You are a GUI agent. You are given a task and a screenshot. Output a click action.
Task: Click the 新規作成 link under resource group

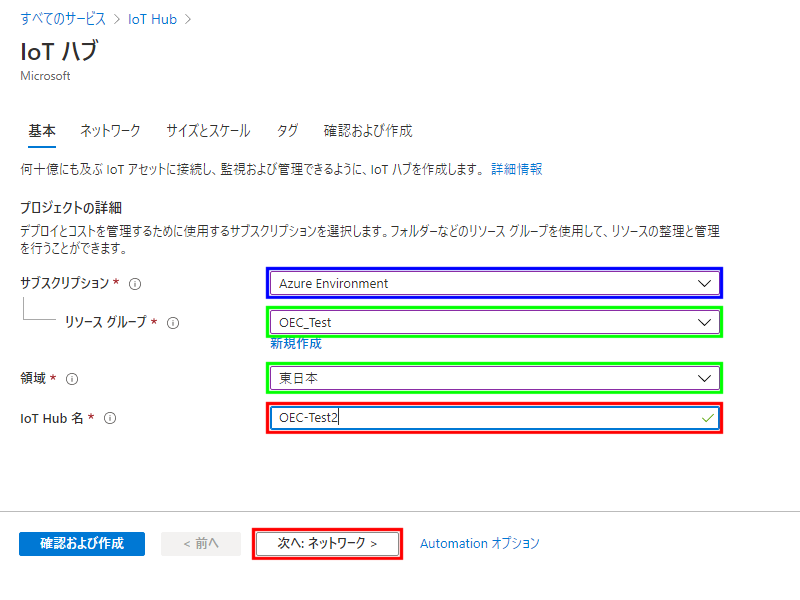296,343
